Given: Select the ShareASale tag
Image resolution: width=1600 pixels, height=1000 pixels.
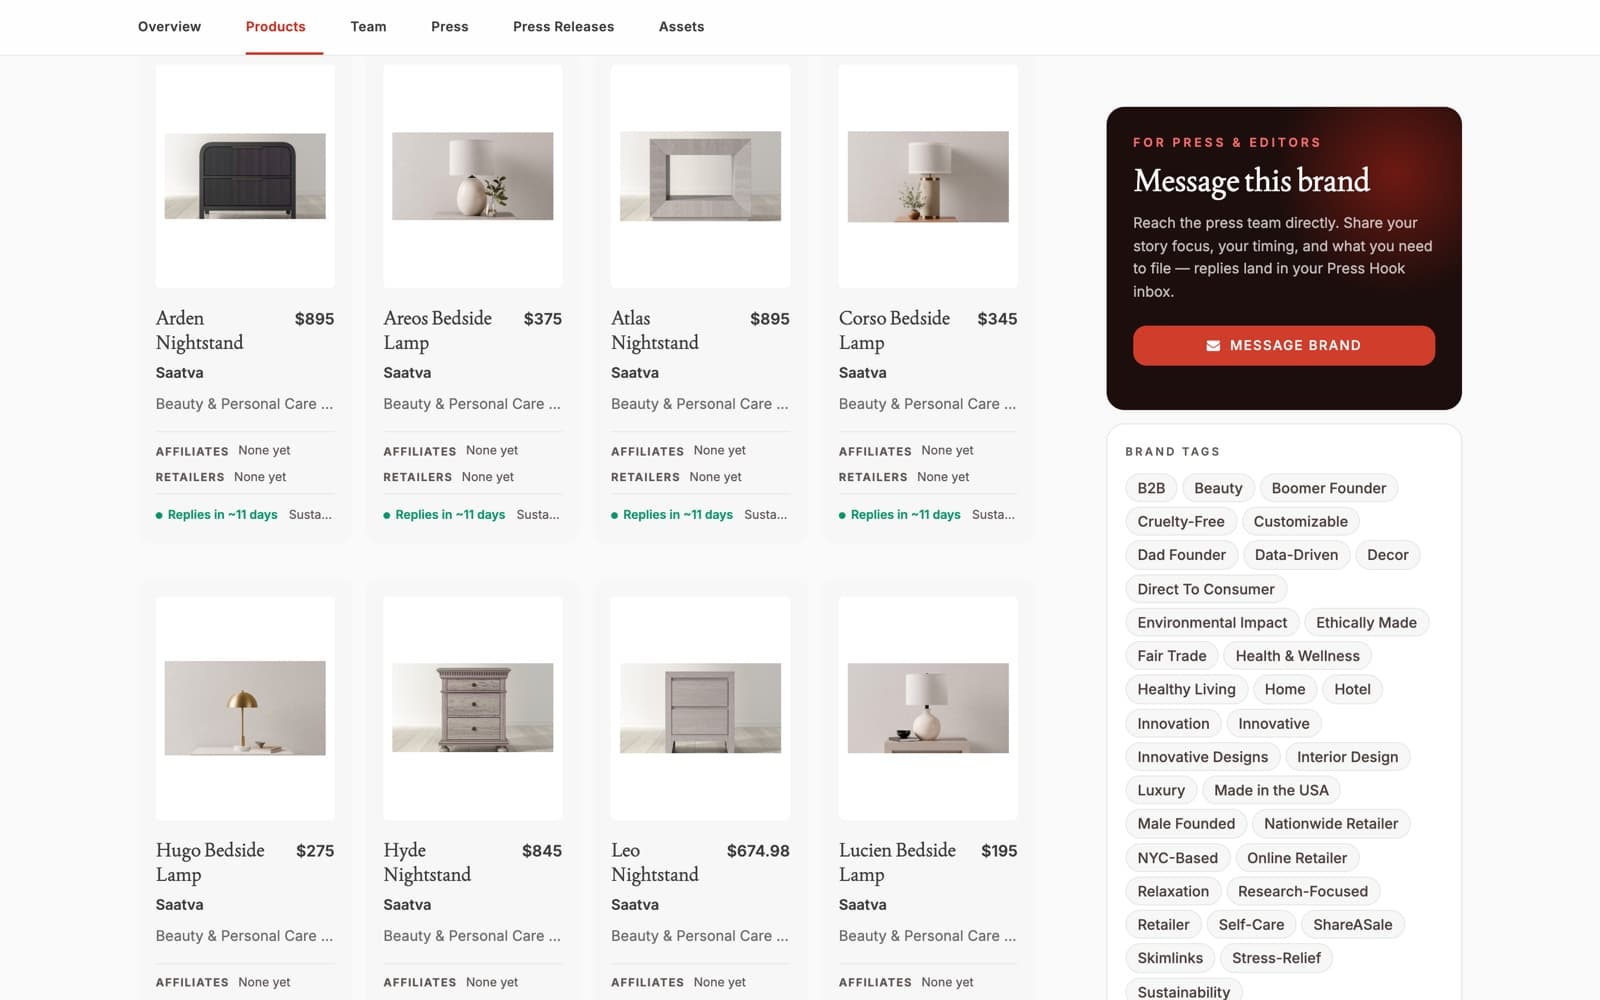Looking at the screenshot, I should (1352, 925).
